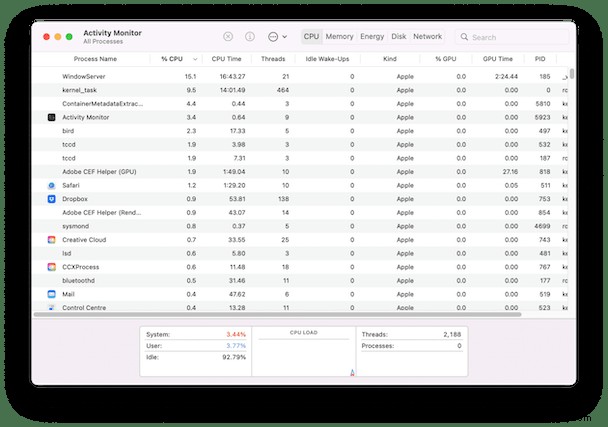Screen dimensions: 608x427
Task: Expand the chevron beside the ellipsis button
Action: (285, 37)
